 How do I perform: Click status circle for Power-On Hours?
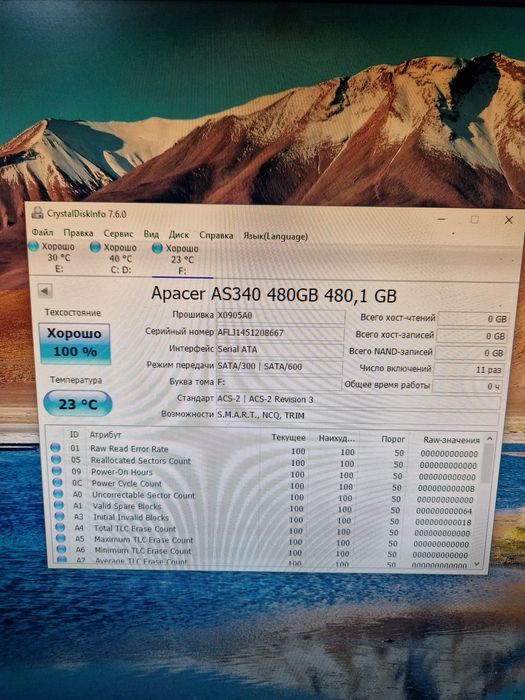57,471
